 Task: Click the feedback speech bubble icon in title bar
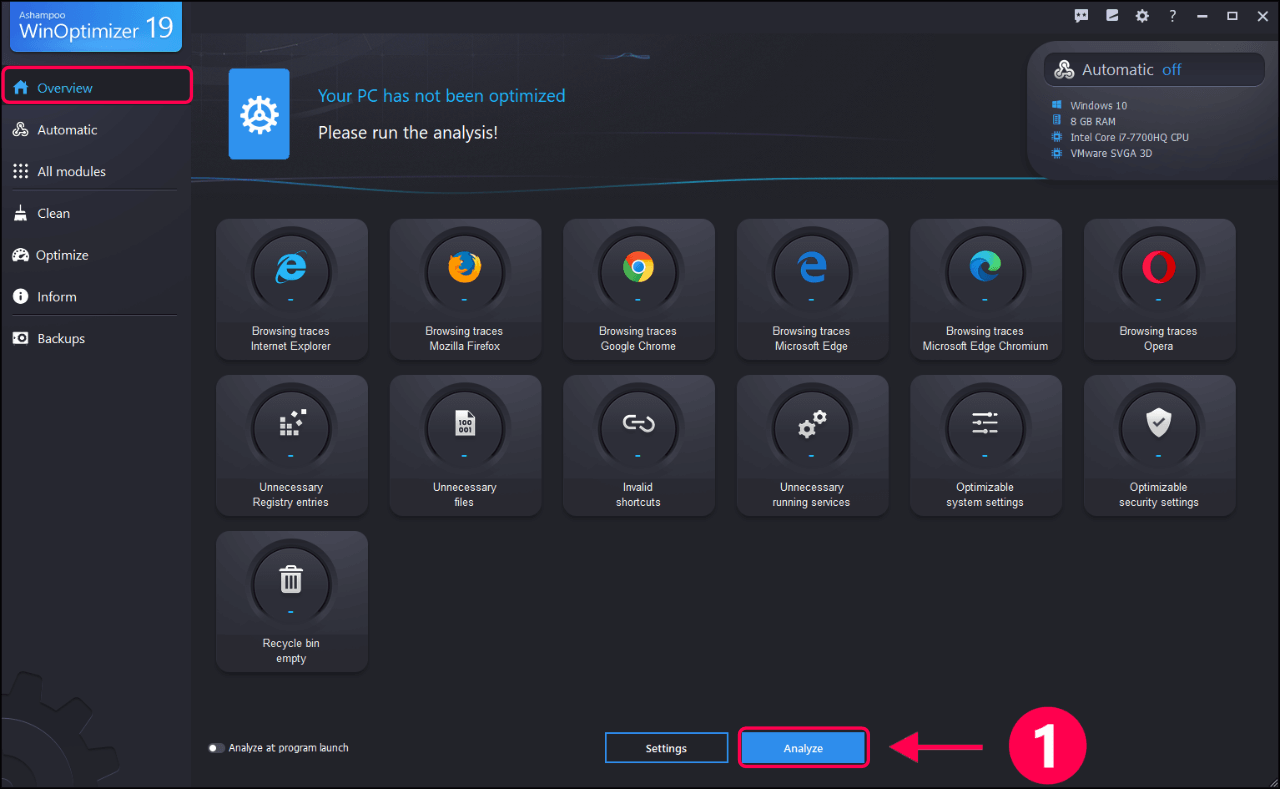(1081, 16)
